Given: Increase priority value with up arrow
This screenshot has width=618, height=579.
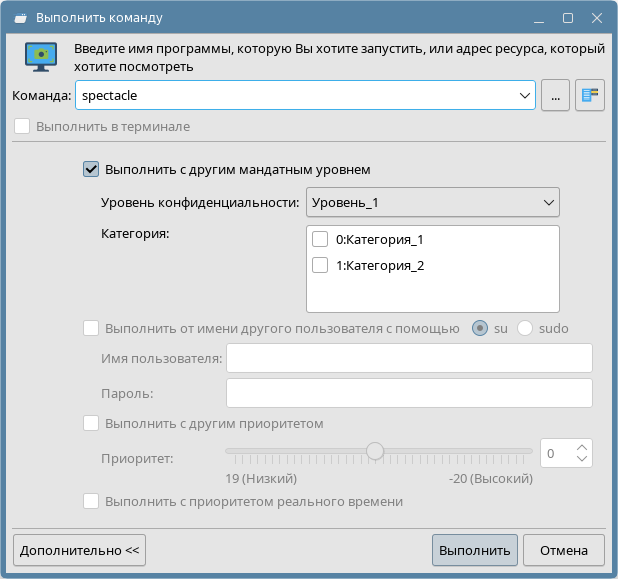Looking at the screenshot, I should (x=583, y=446).
